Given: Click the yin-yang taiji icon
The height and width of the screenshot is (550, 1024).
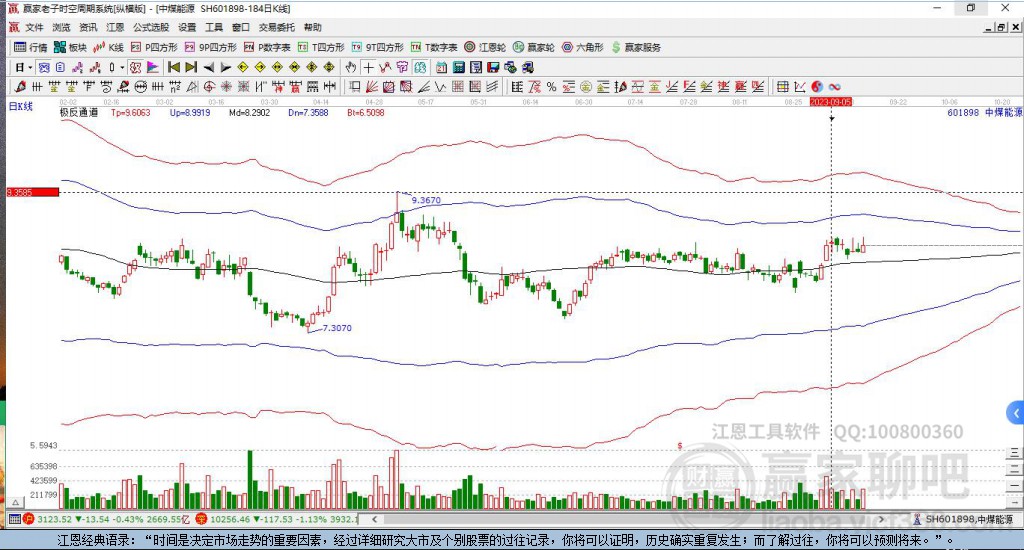Looking at the screenshot, I should (x=817, y=86).
